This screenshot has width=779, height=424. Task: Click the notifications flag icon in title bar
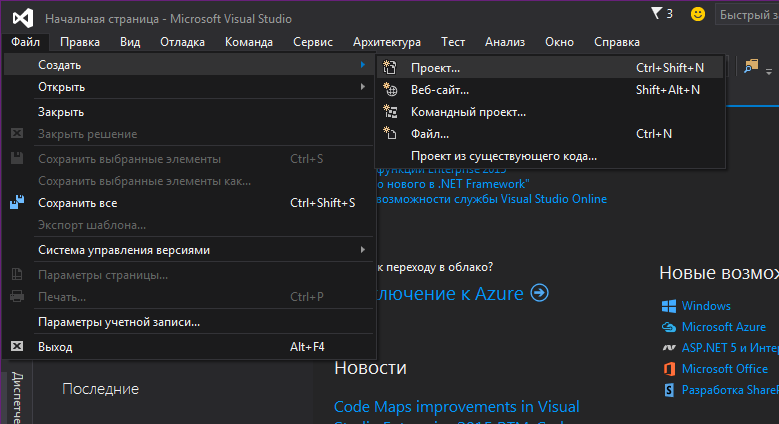[656, 14]
